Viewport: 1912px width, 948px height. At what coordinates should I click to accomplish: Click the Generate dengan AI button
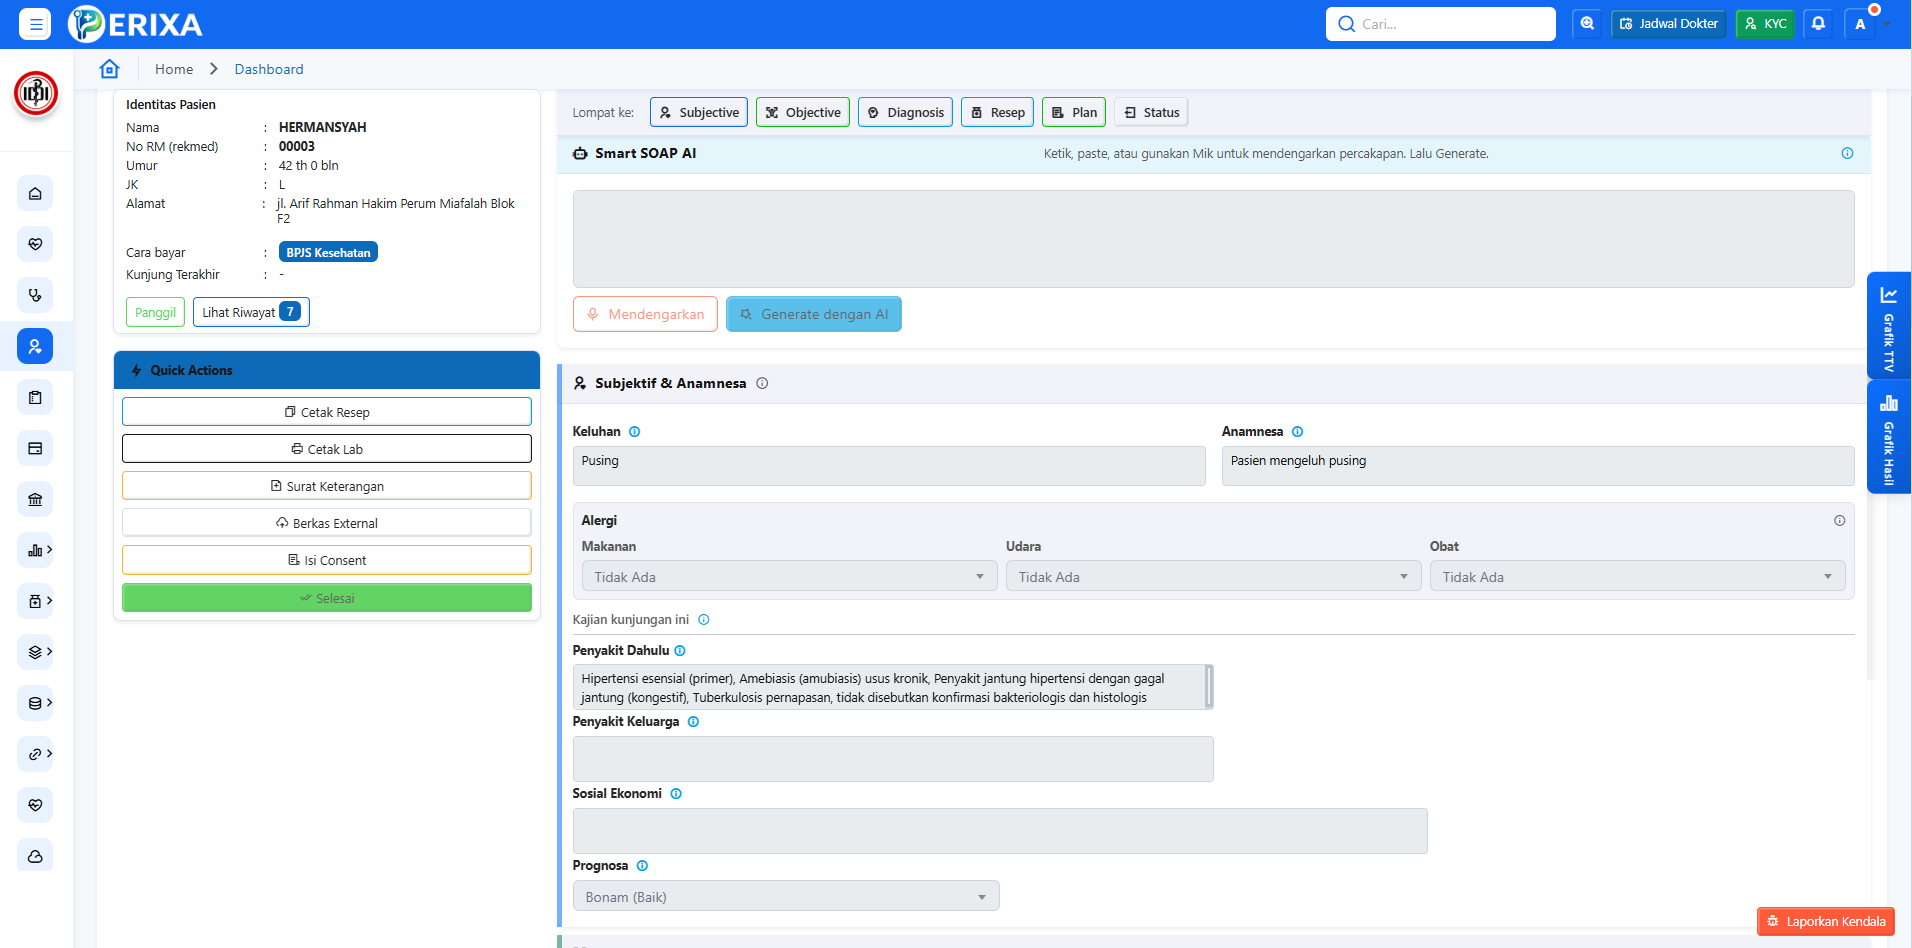813,314
